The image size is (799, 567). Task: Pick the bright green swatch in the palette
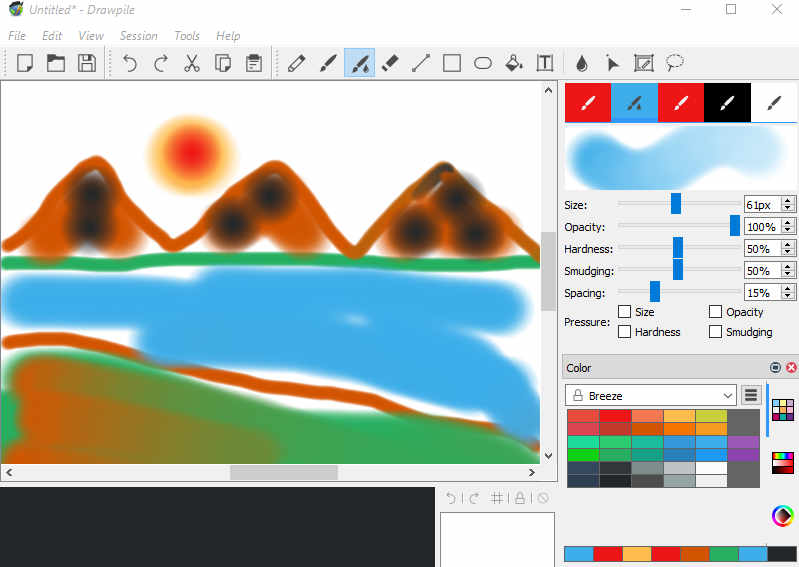(583, 454)
